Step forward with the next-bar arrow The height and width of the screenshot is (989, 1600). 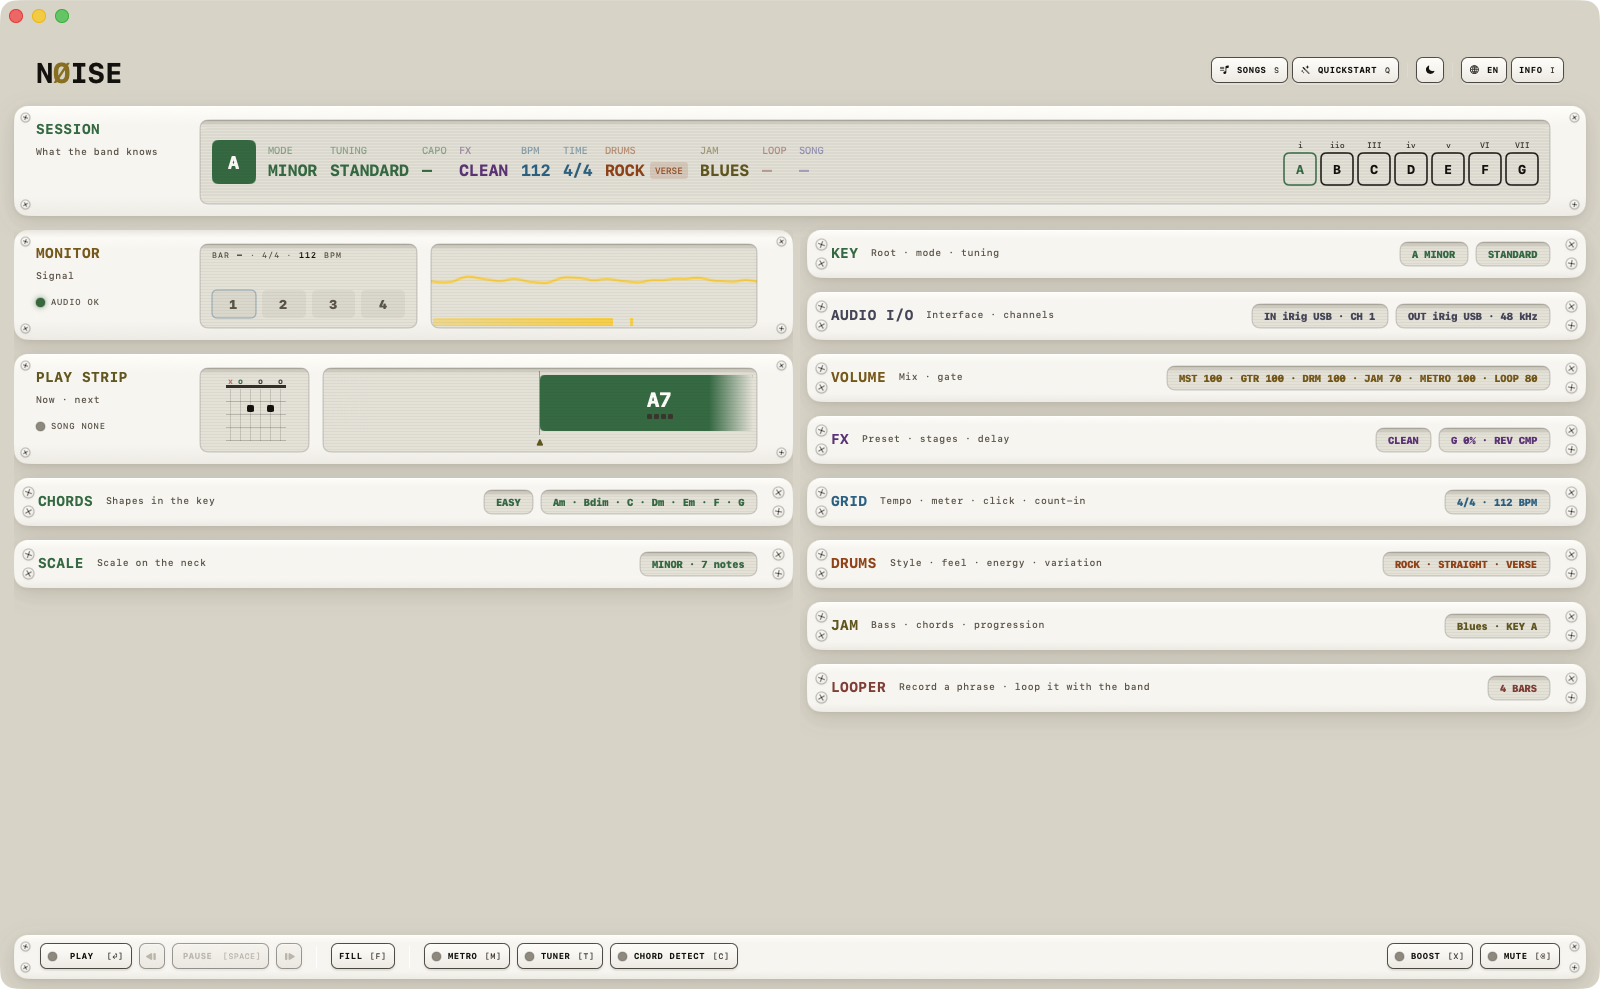click(289, 956)
